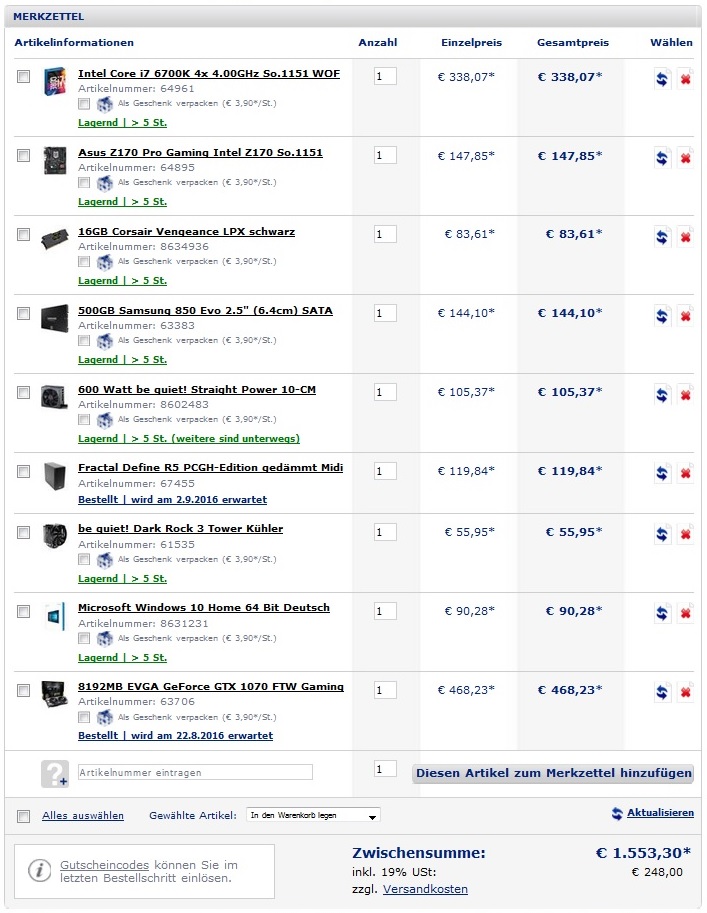Delete the Asus Z170 Pro Gaming item
This screenshot has height=913, width=707.
tap(685, 157)
